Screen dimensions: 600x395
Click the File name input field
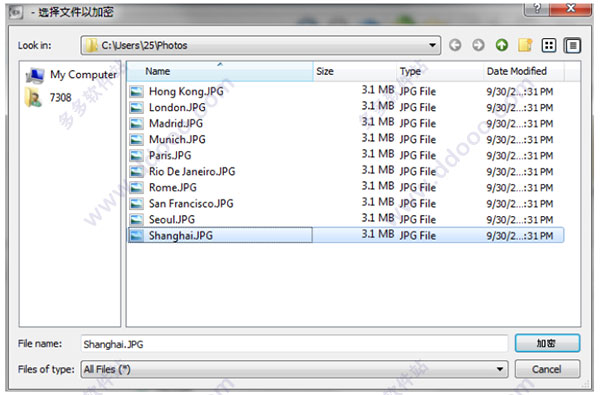294,344
